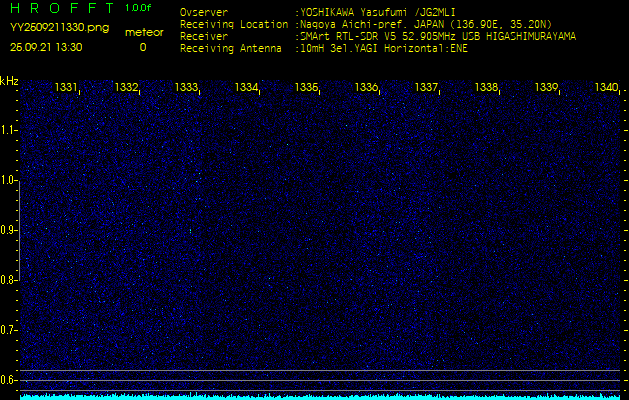Click the 0.6 frequency axis label
Image resolution: width=629 pixels, height=400 pixels.
click(x=9, y=379)
